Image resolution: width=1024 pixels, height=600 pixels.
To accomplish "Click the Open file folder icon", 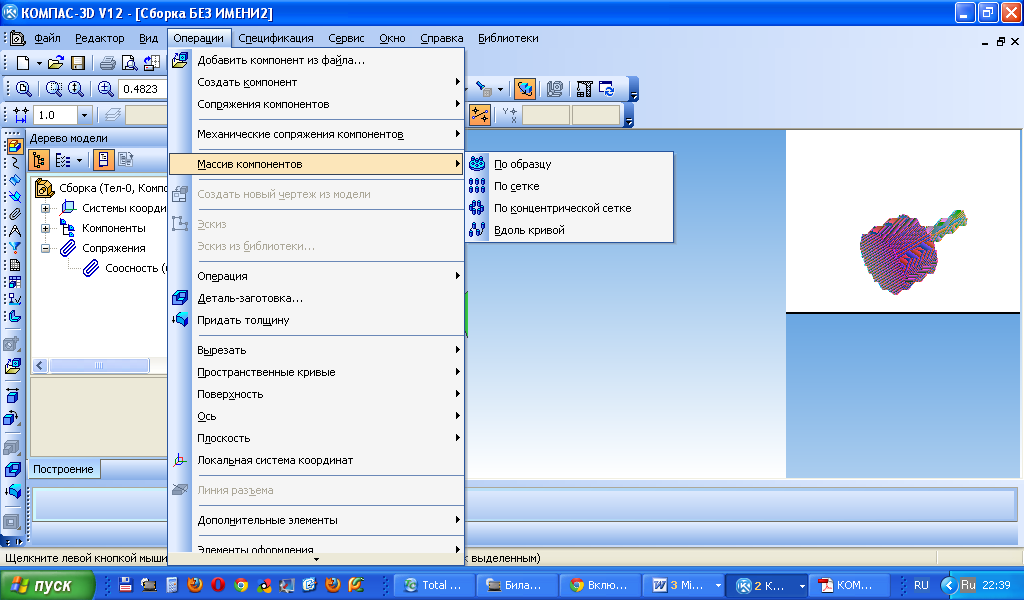I will coord(56,63).
